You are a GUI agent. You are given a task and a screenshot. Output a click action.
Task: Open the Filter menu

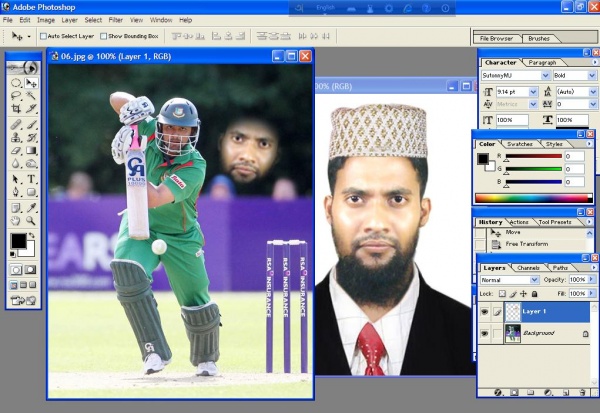click(x=116, y=19)
